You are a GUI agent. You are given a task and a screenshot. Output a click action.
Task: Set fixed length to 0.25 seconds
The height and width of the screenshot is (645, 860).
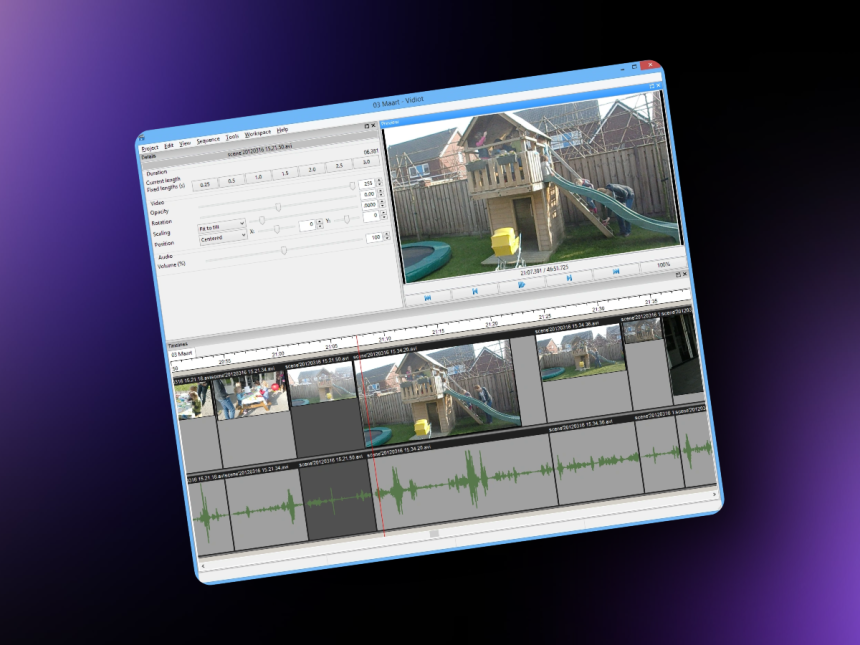203,183
